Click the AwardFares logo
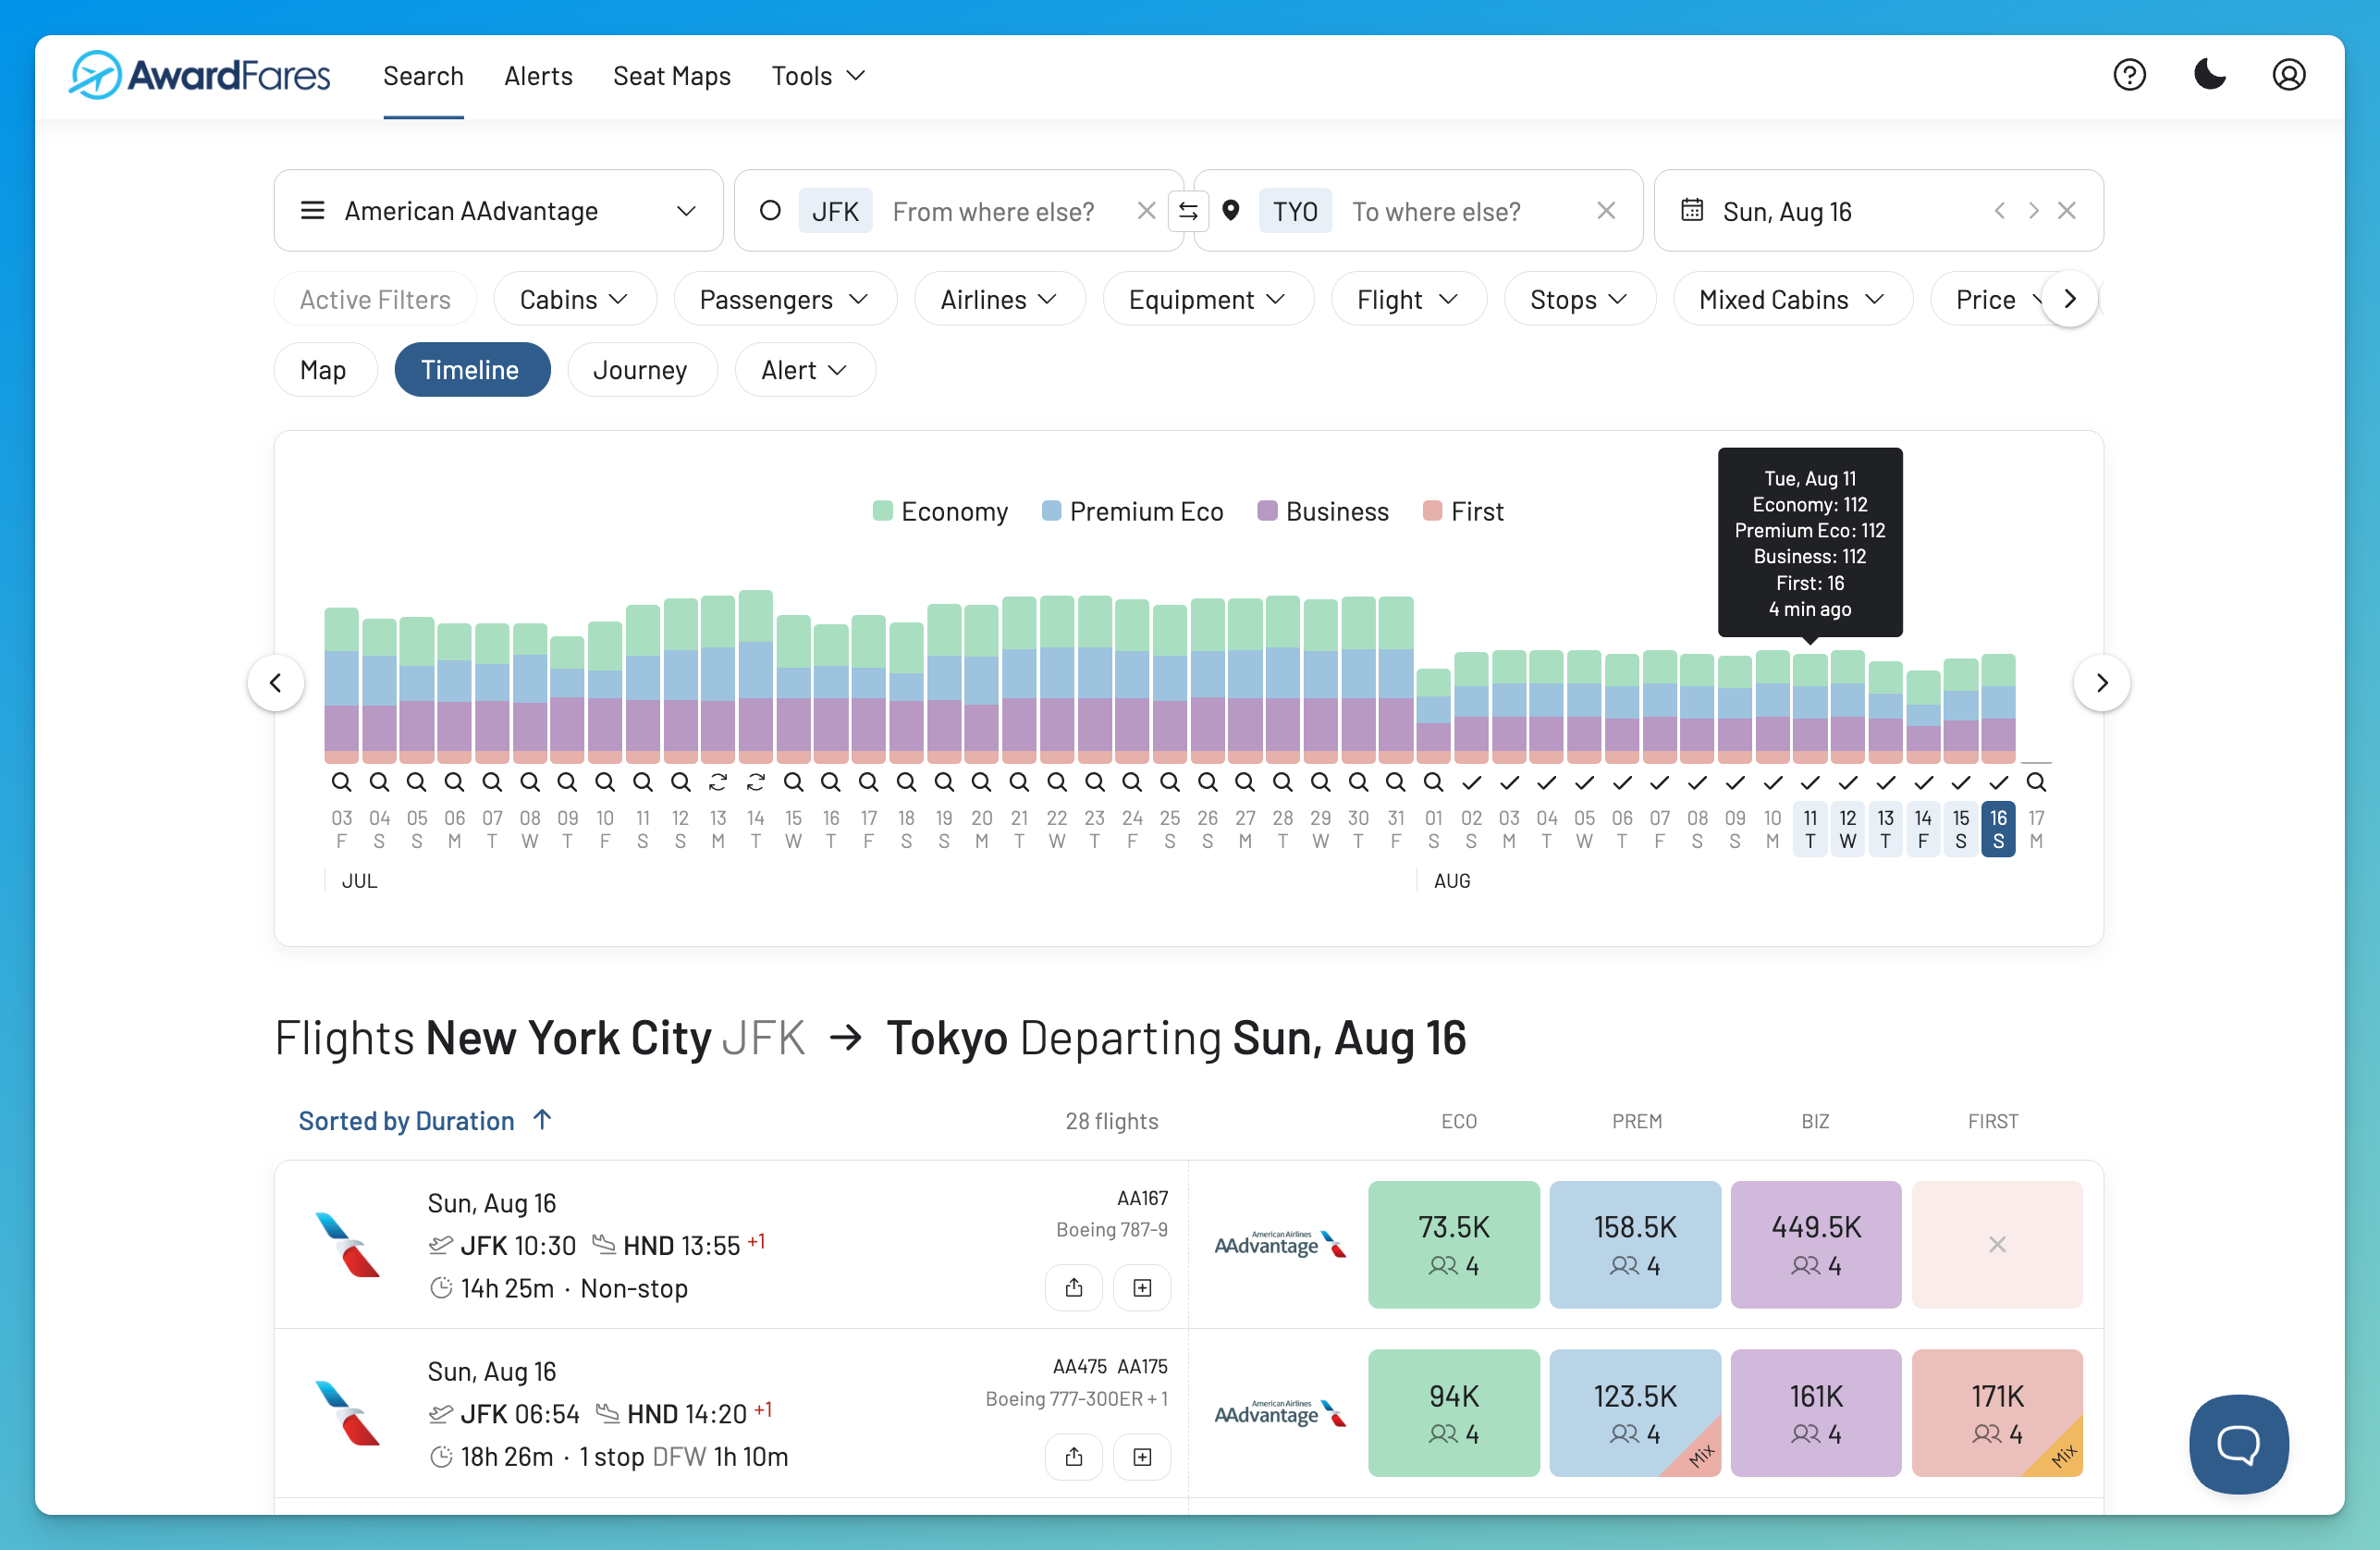 coord(198,75)
